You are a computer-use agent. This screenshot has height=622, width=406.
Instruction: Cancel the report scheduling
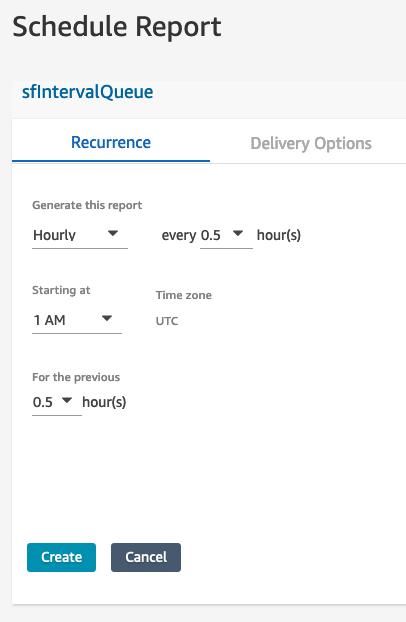[146, 557]
